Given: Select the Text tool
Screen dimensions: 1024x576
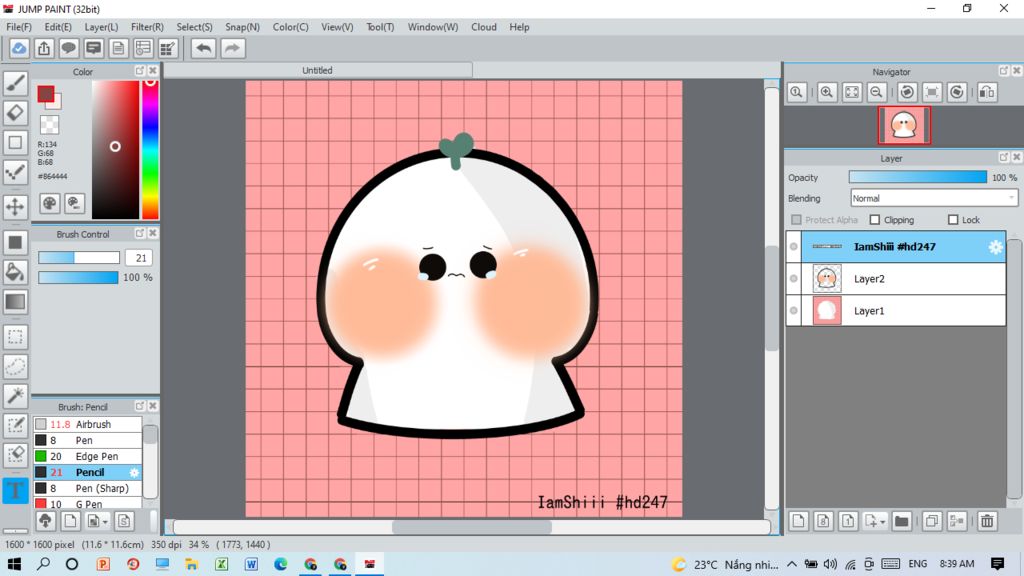Looking at the screenshot, I should click(16, 490).
